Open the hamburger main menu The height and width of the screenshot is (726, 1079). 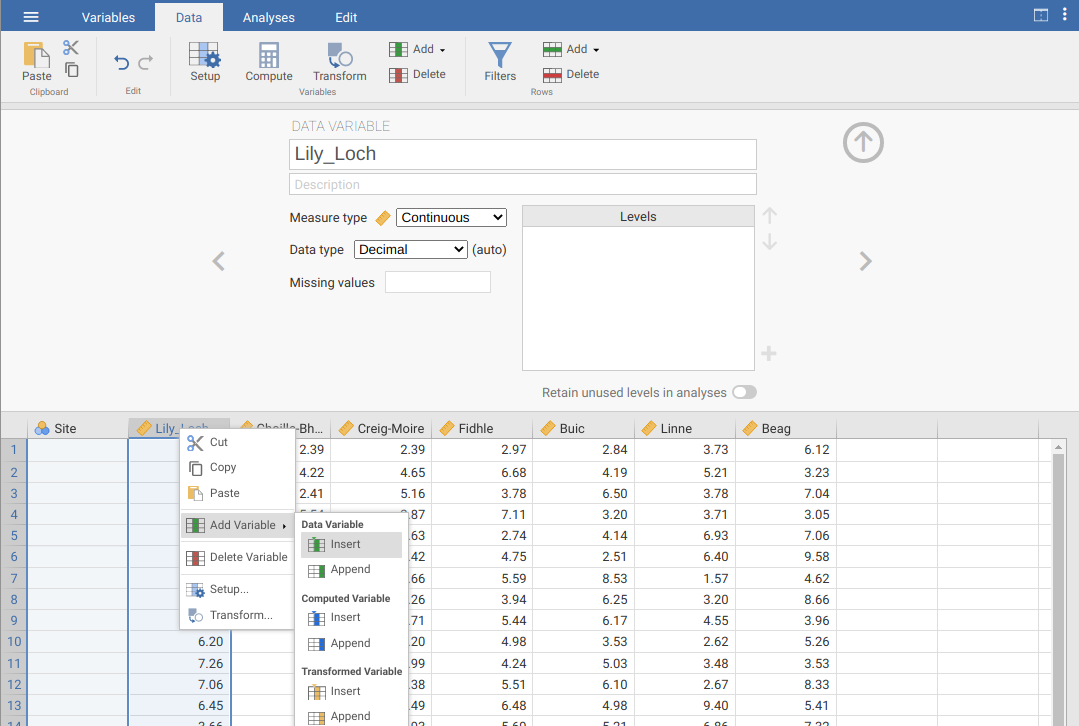pos(31,17)
